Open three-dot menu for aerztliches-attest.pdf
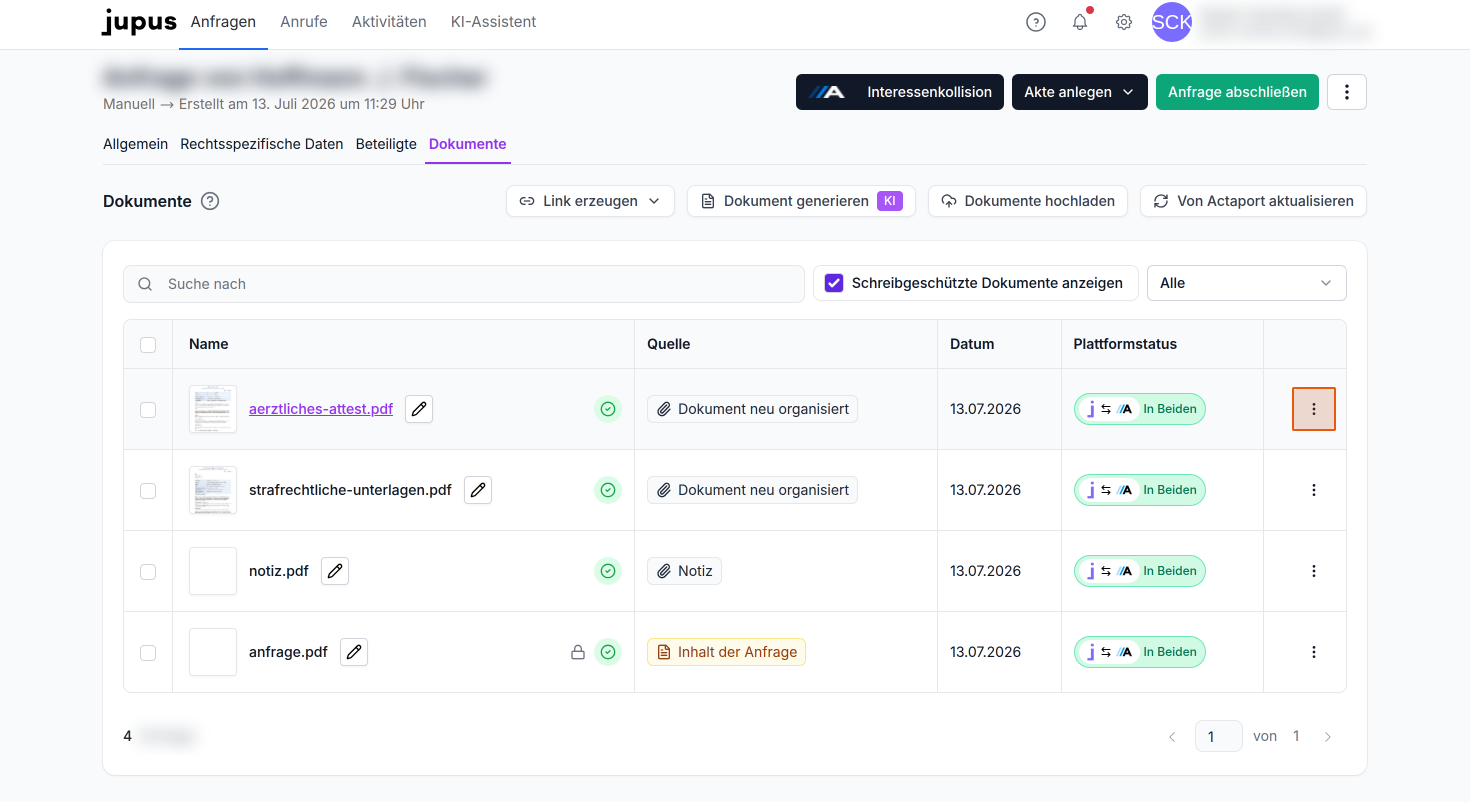The image size is (1470, 802). [x=1314, y=409]
